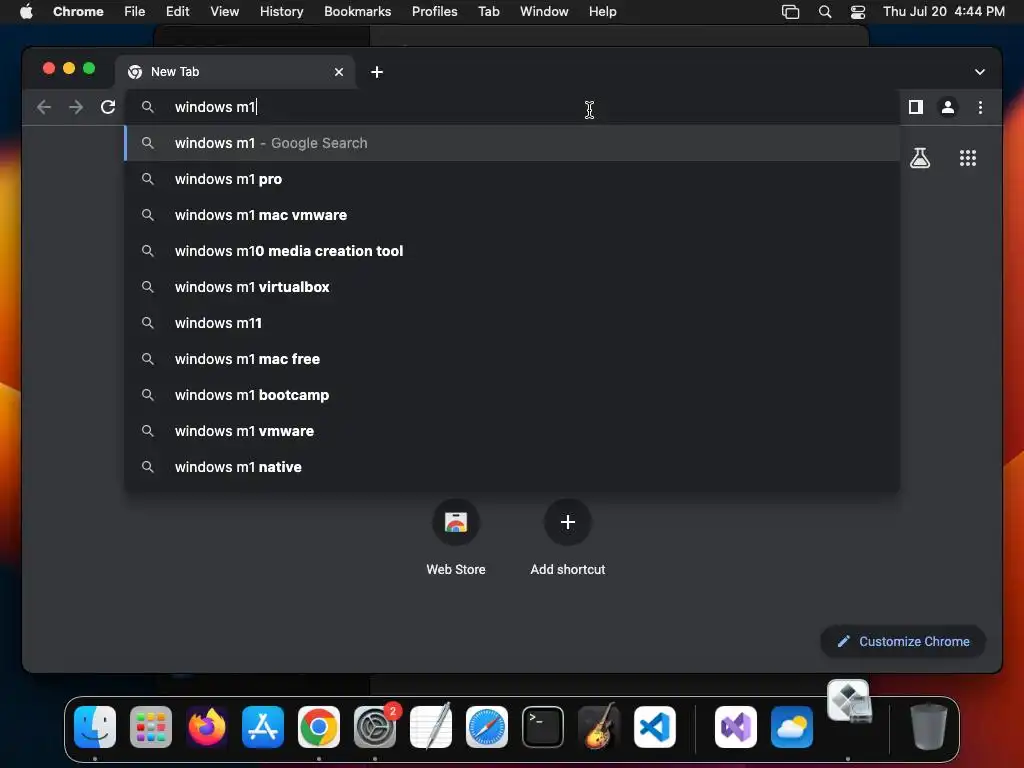Click the Customize Chrome button
The height and width of the screenshot is (768, 1024).
(x=903, y=641)
